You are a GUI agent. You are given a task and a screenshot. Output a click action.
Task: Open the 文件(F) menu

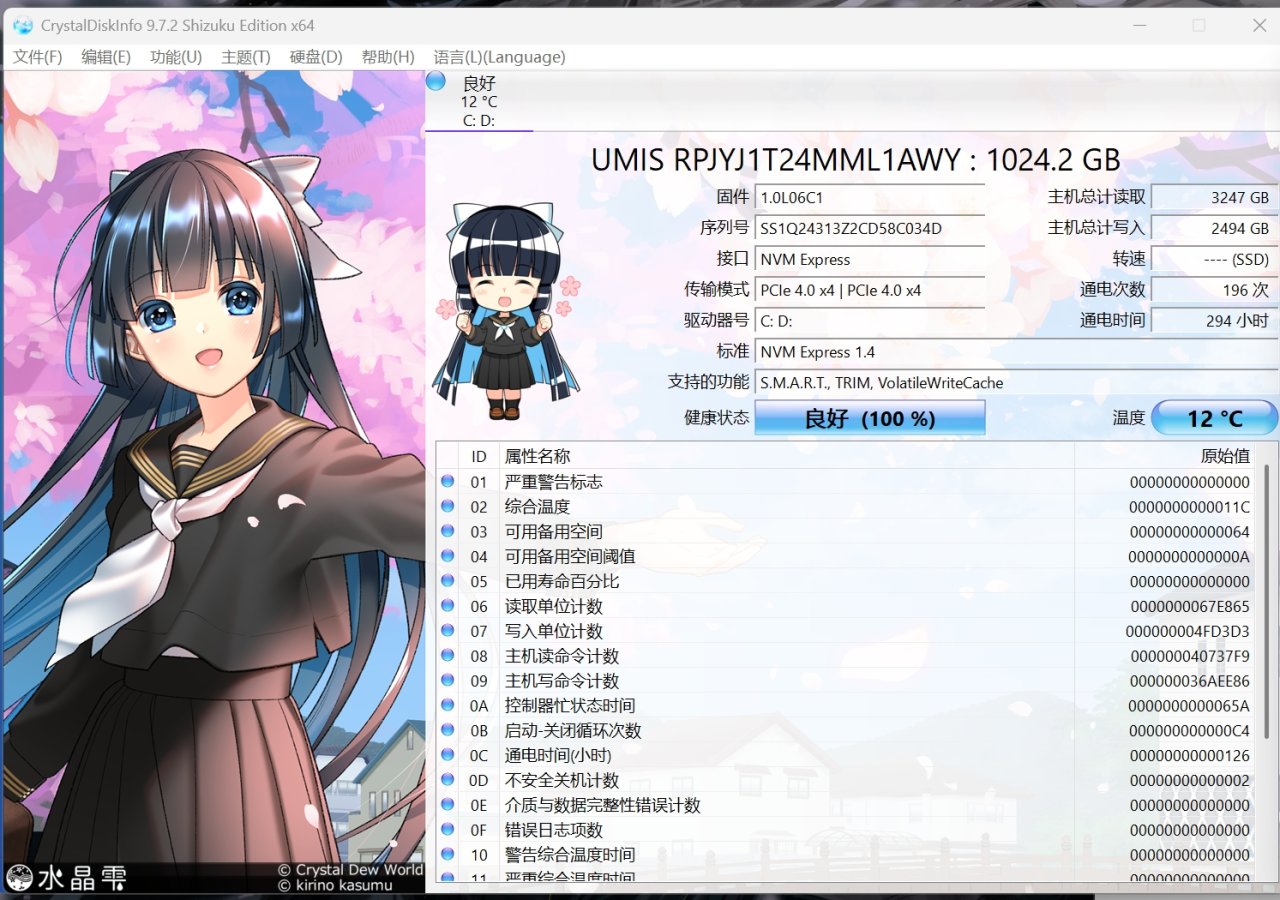coord(38,57)
